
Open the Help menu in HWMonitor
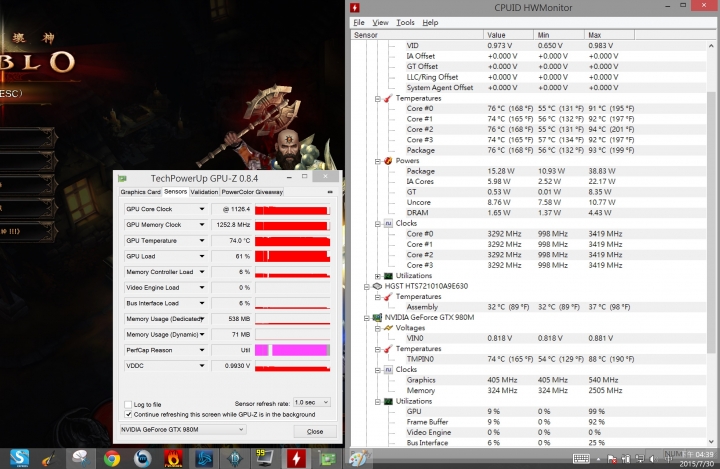(x=430, y=23)
